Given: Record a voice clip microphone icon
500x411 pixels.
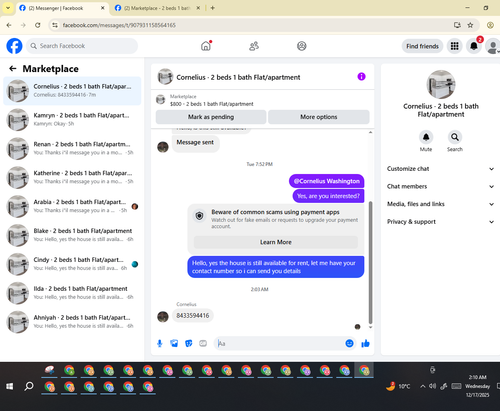Looking at the screenshot, I should point(160,343).
